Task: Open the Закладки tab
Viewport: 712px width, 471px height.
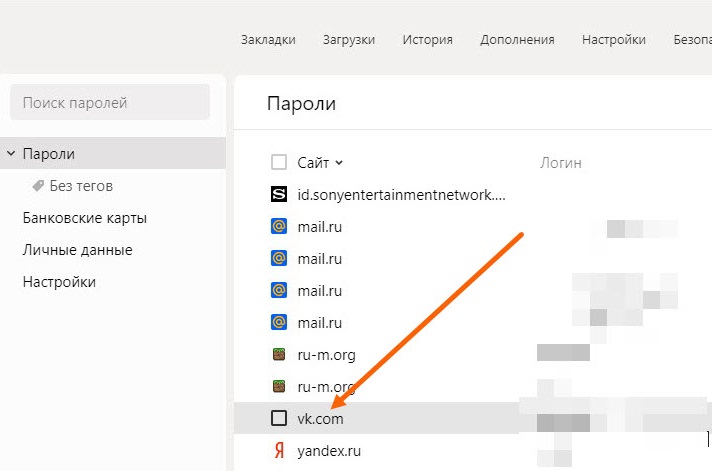Action: (x=268, y=40)
